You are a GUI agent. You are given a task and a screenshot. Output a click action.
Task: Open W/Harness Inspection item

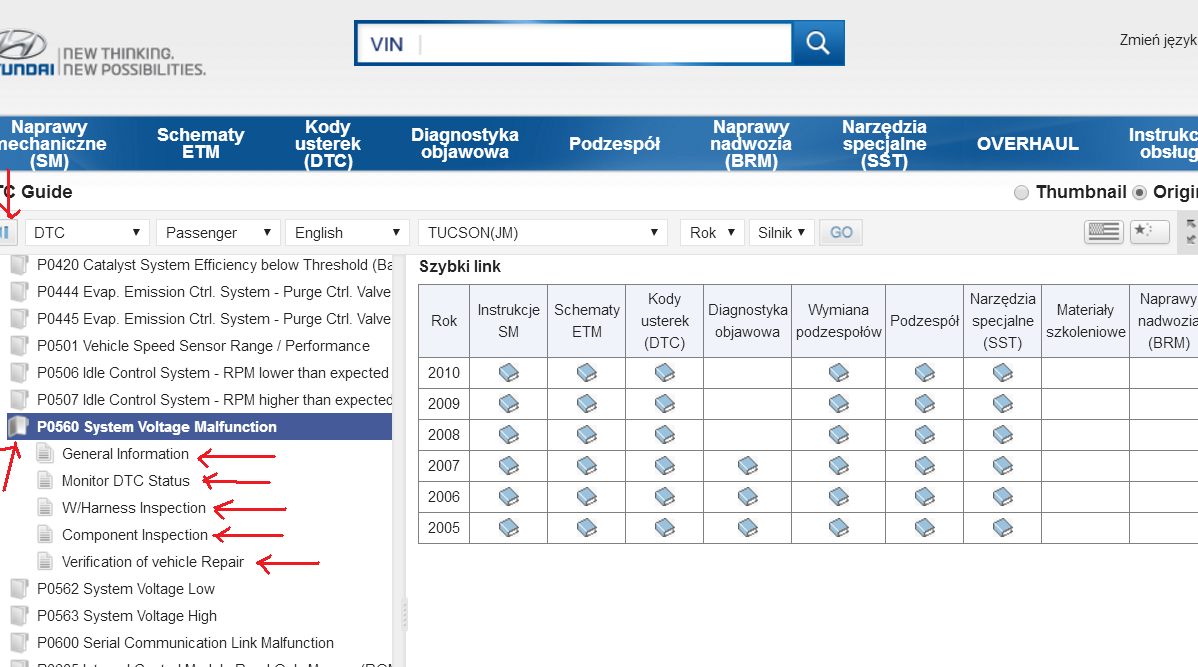coord(134,508)
